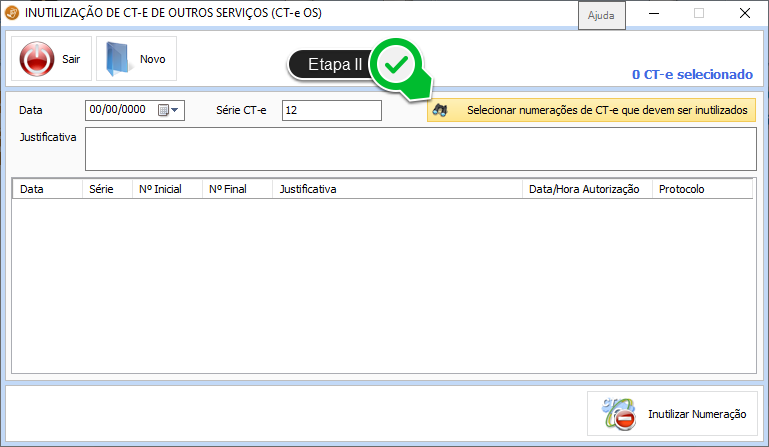This screenshot has height=447, width=769.
Task: Click the green checkmark magnifier badge
Action: pos(399,66)
